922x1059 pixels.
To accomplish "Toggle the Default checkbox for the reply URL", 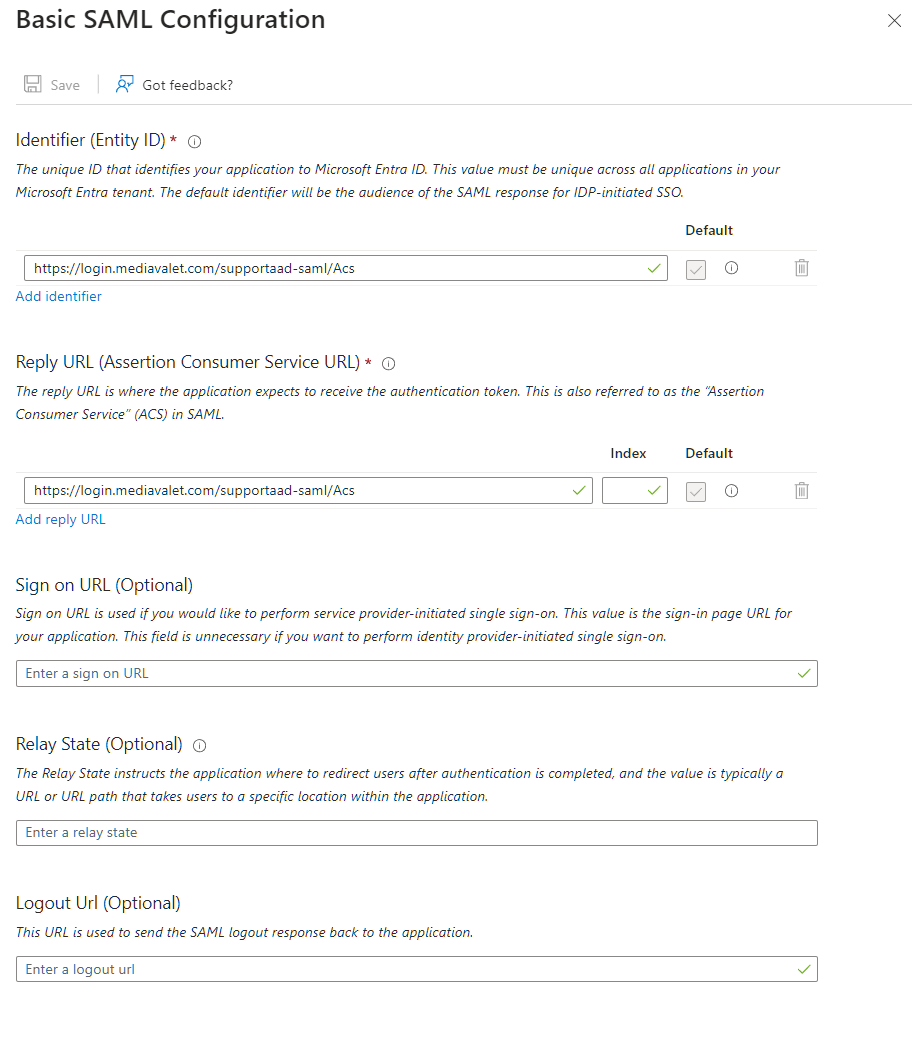I will (695, 491).
